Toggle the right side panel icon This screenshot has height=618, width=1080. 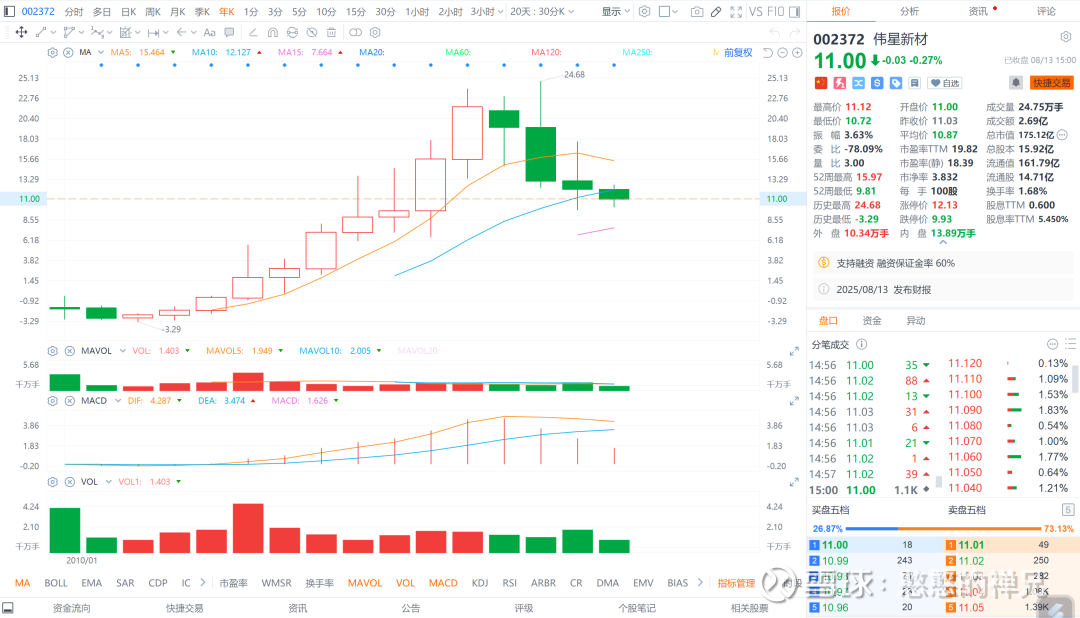coord(794,12)
